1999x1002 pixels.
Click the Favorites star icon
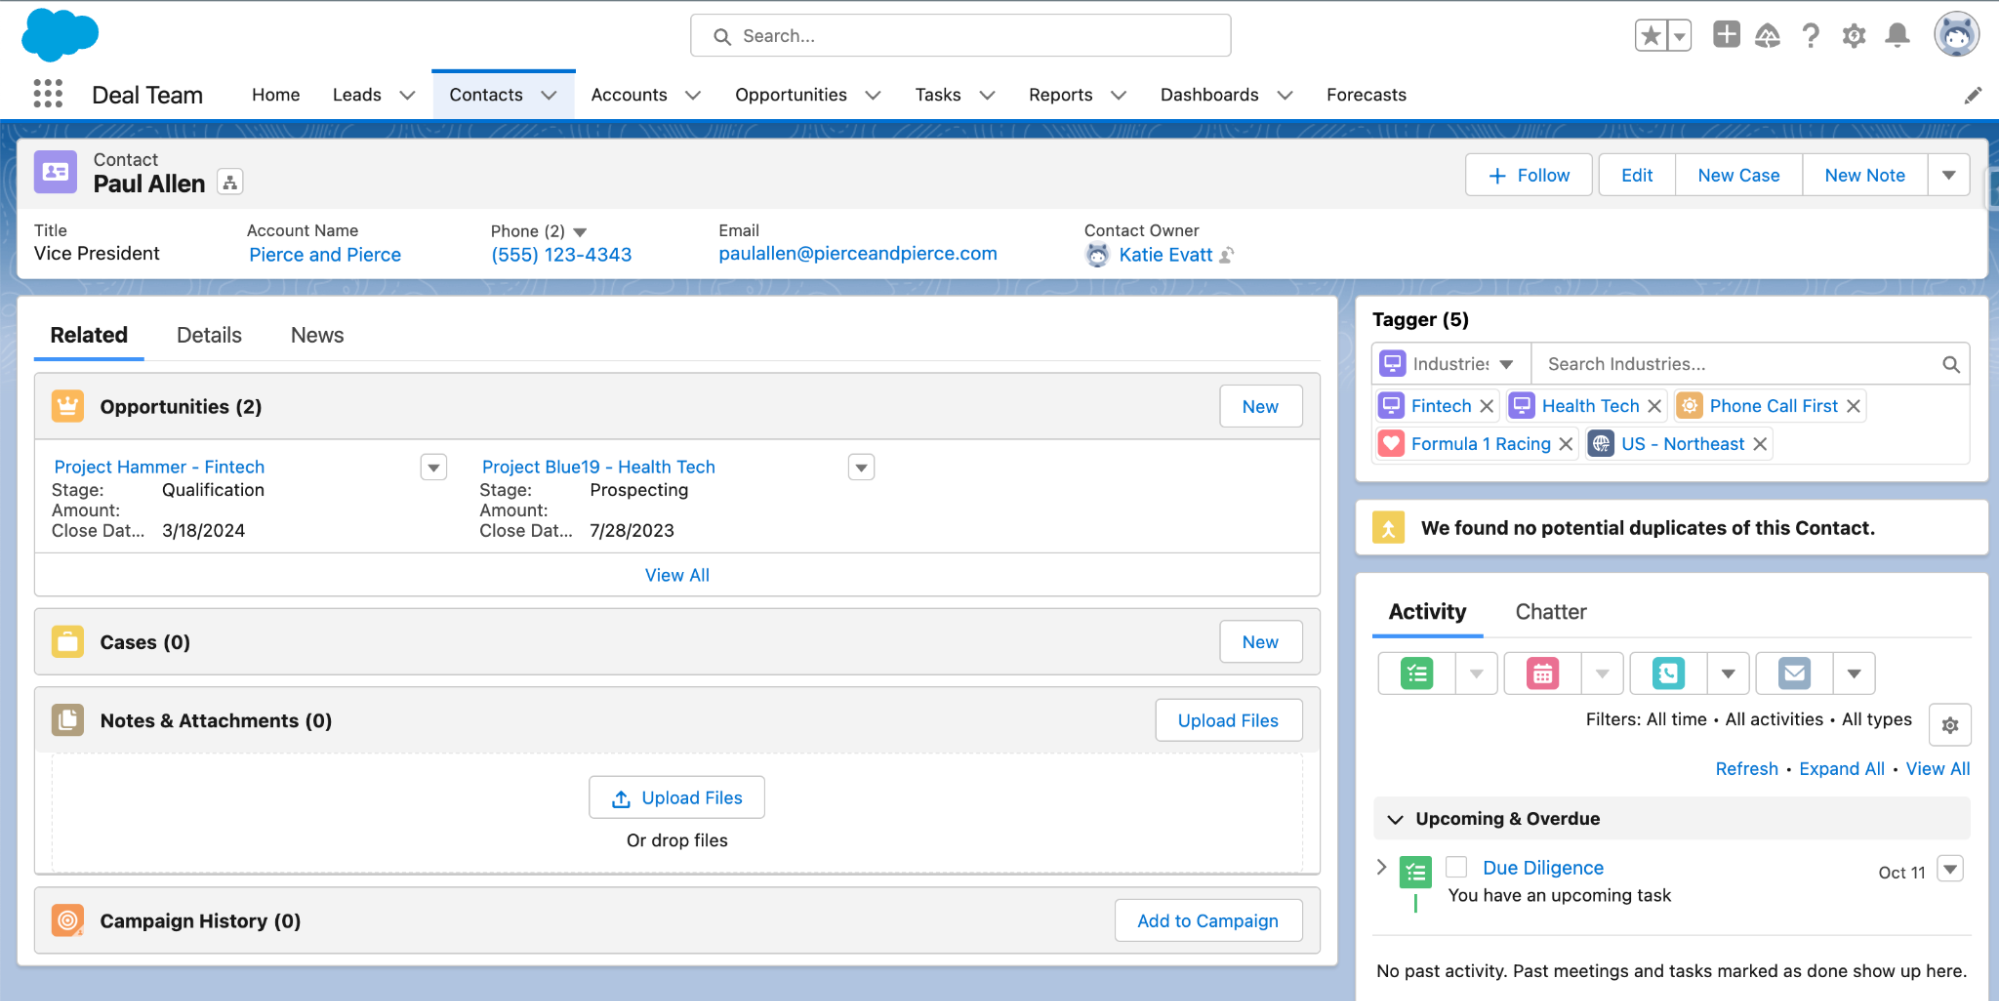coord(1651,36)
